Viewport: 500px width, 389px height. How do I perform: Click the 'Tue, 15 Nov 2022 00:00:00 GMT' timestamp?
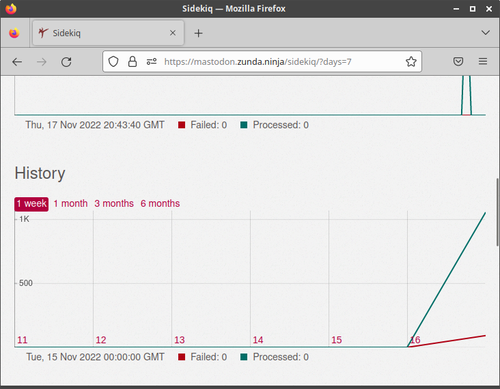(x=95, y=357)
